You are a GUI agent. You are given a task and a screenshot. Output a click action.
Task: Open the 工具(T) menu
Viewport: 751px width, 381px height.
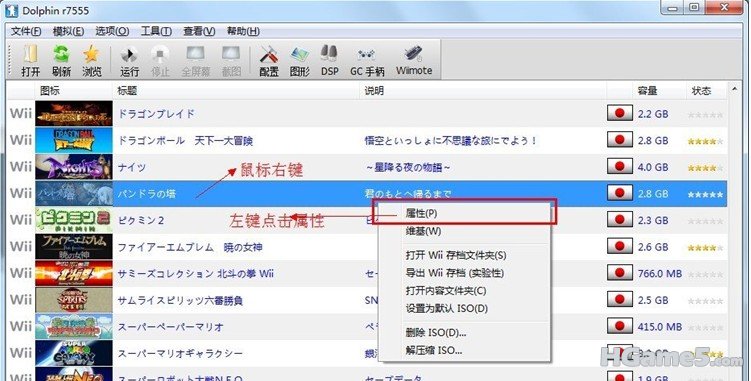point(156,31)
